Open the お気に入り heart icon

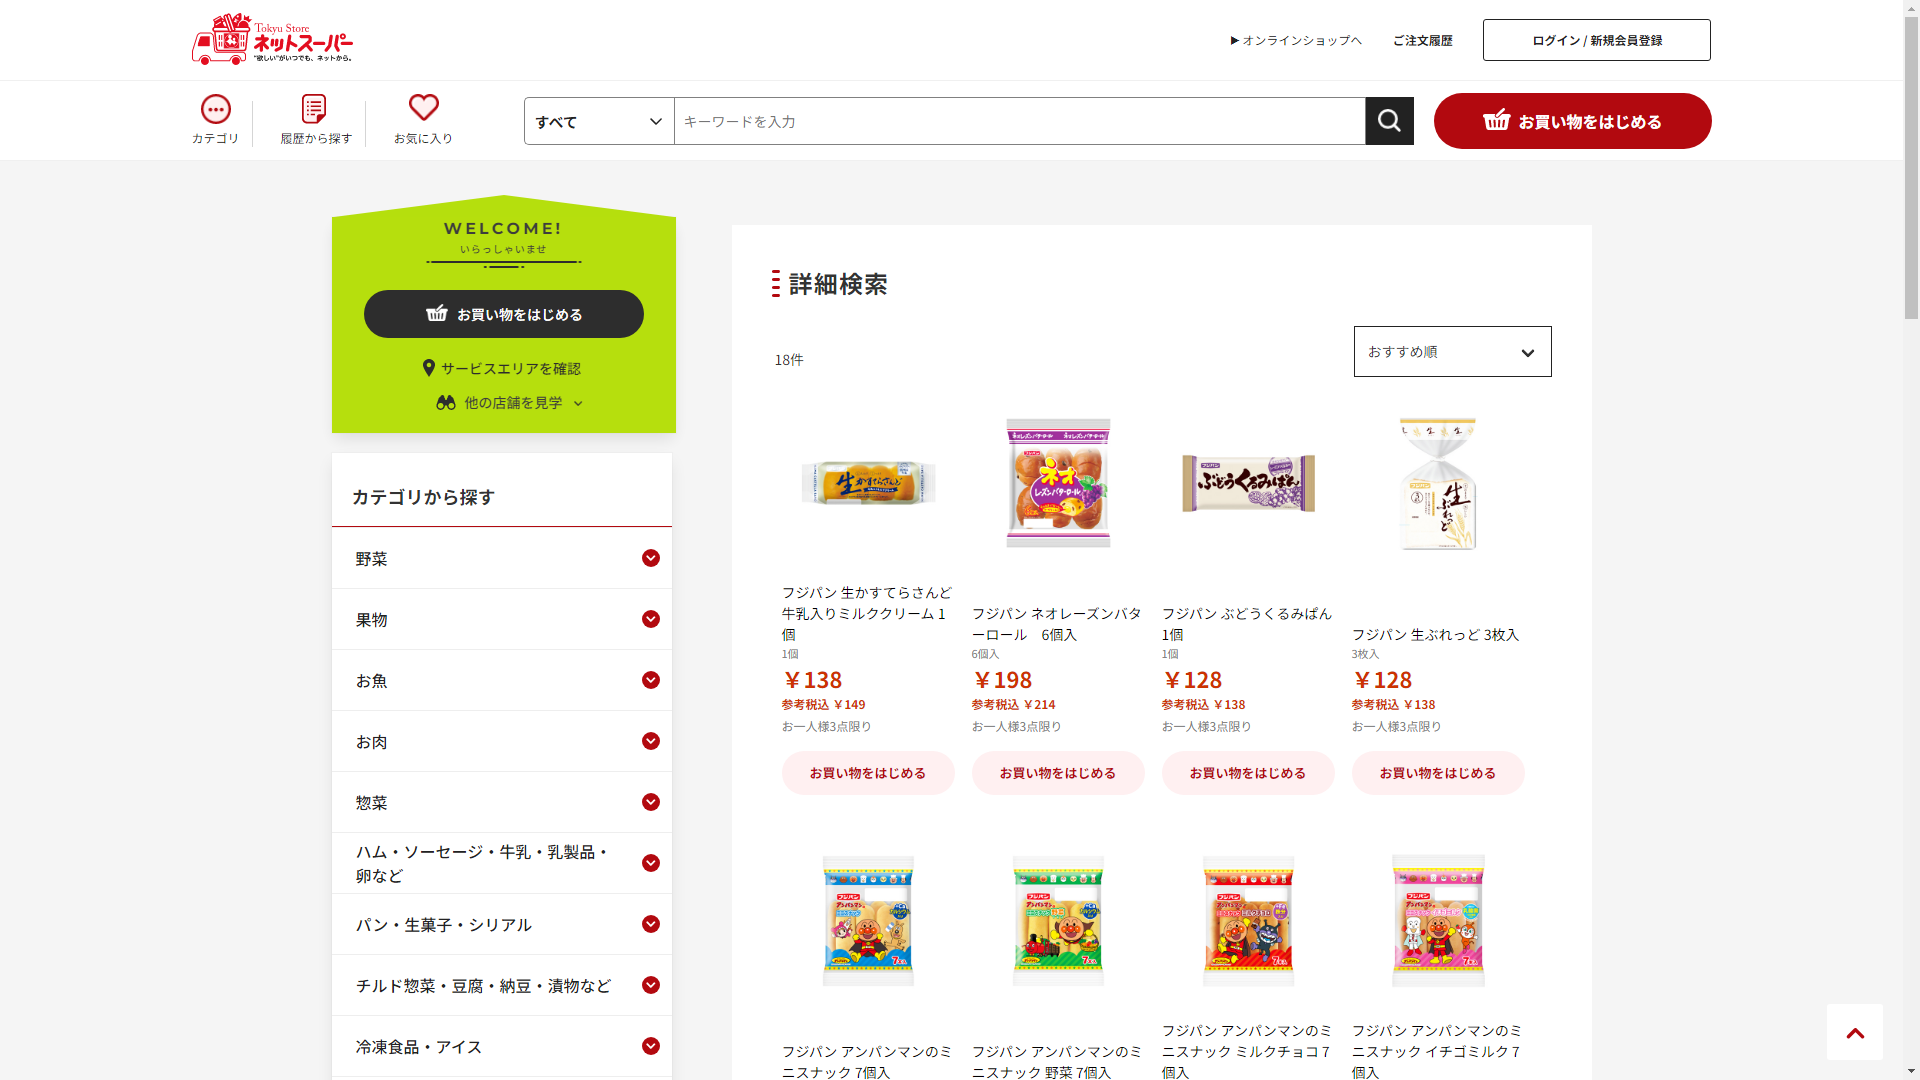423,120
